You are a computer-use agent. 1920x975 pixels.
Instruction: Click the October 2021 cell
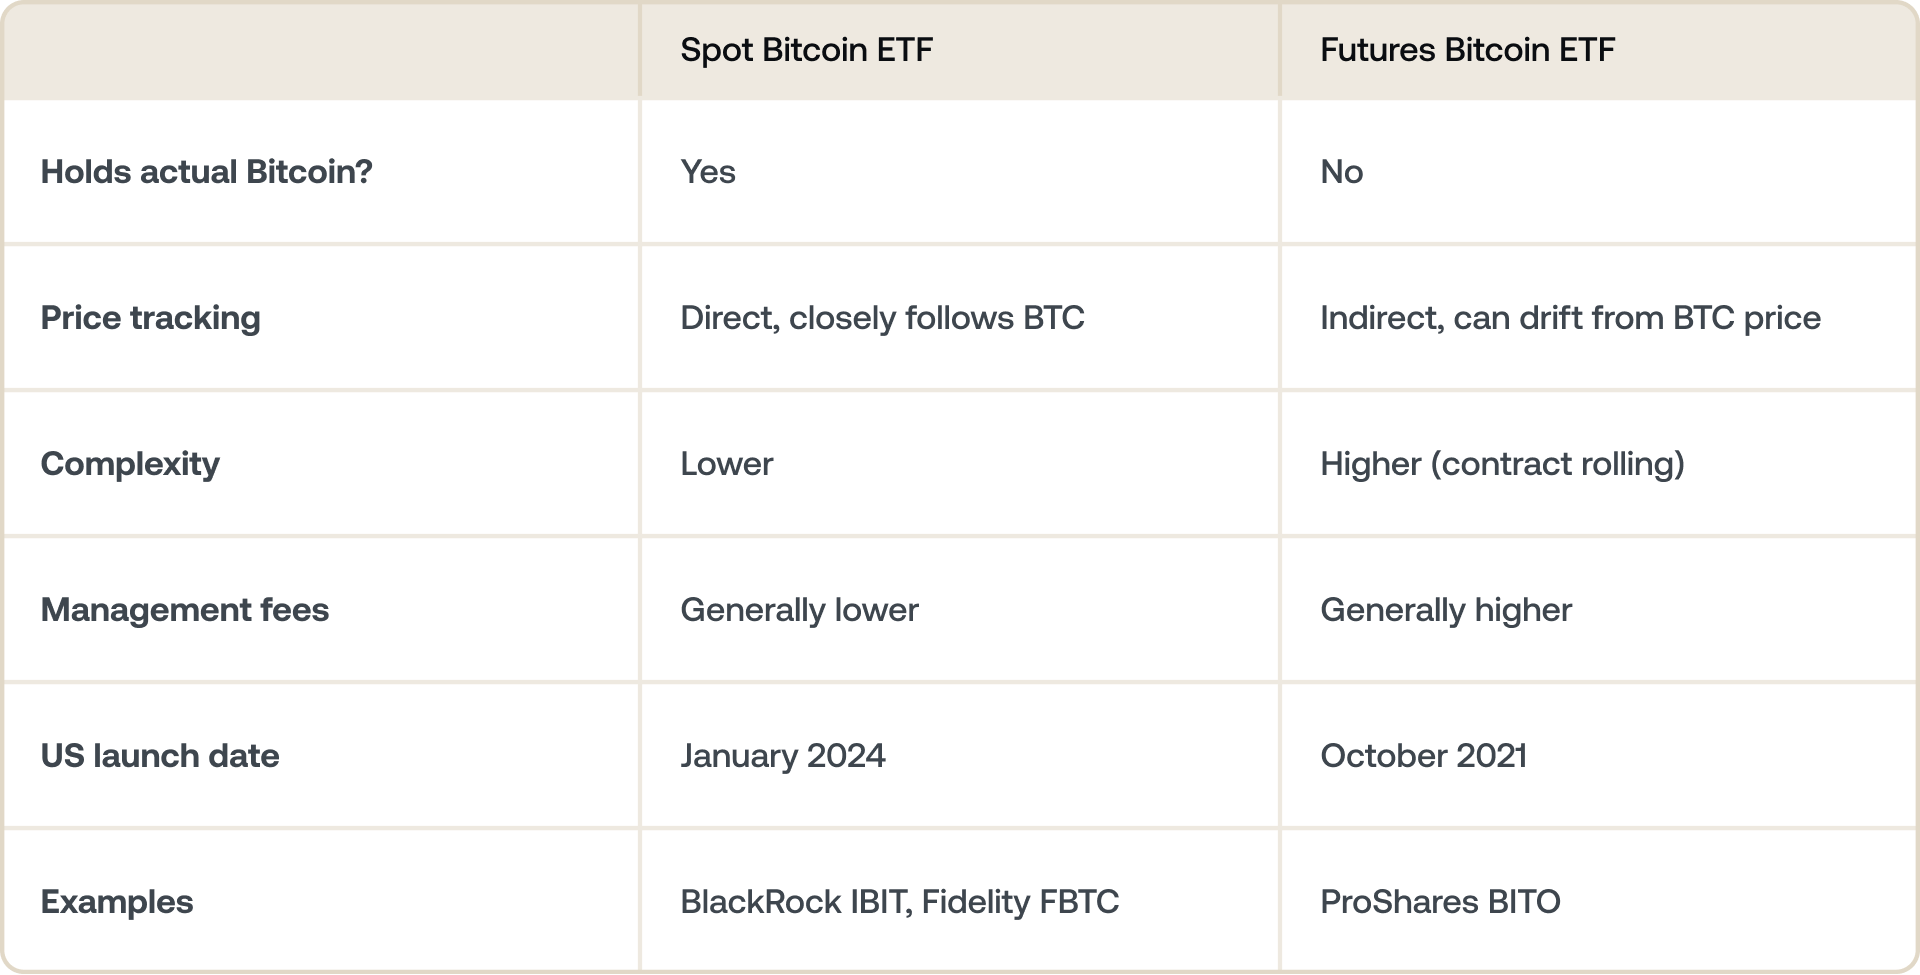(1423, 756)
